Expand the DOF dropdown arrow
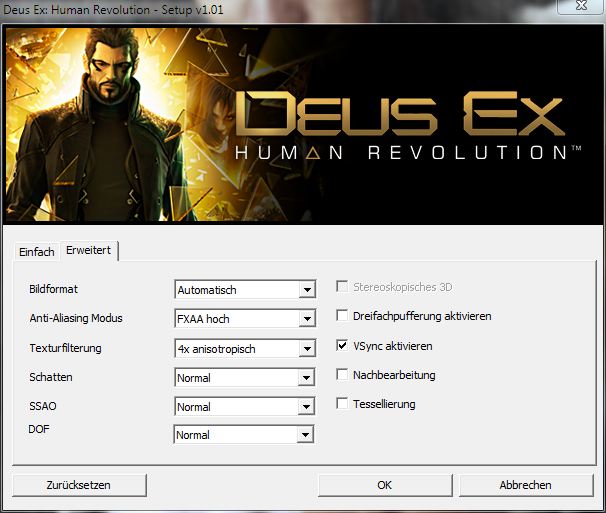 coord(306,435)
